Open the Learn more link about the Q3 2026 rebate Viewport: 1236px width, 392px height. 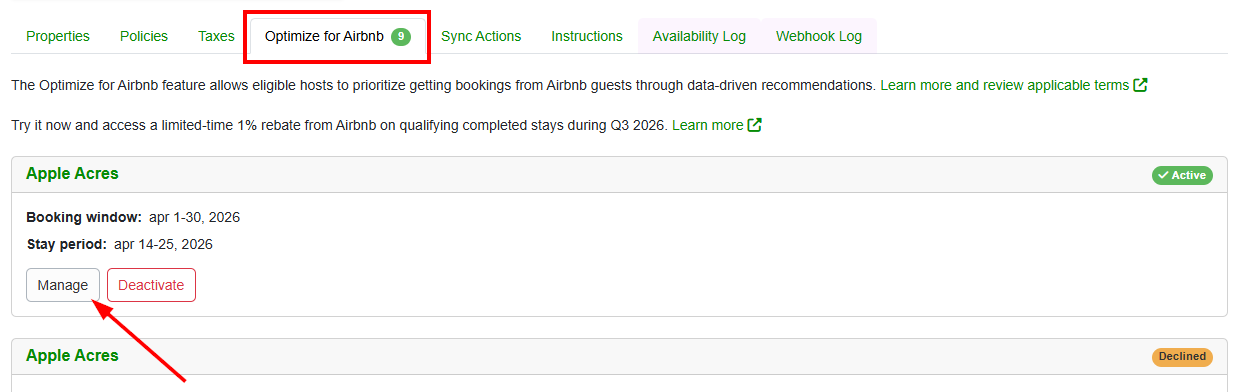(708, 125)
